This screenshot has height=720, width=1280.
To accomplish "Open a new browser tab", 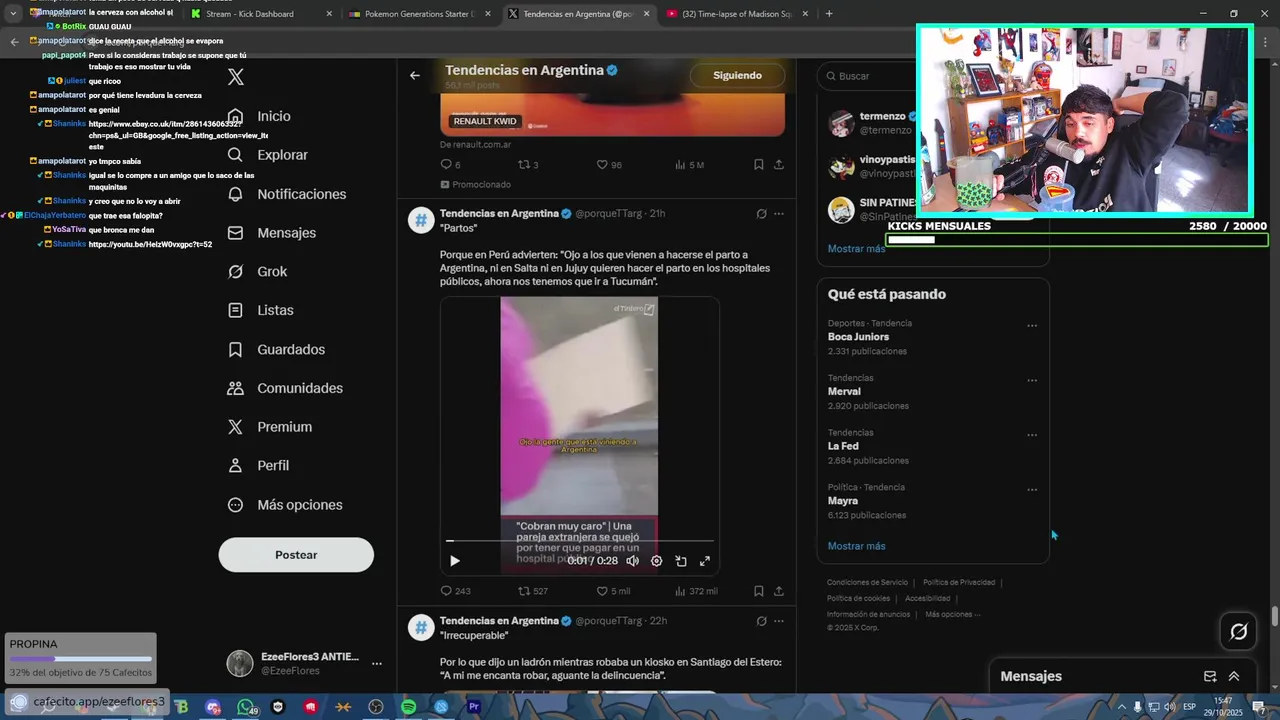I will point(829,14).
